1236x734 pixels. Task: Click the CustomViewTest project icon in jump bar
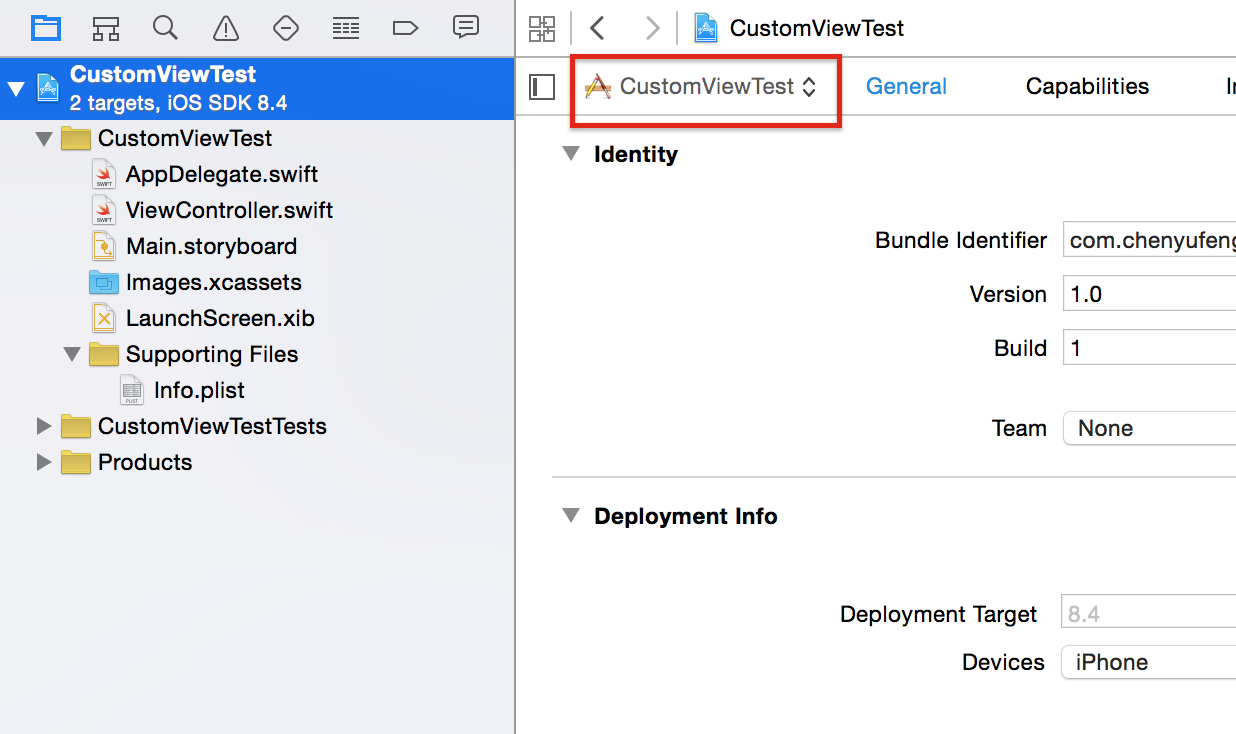pyautogui.click(x=706, y=28)
